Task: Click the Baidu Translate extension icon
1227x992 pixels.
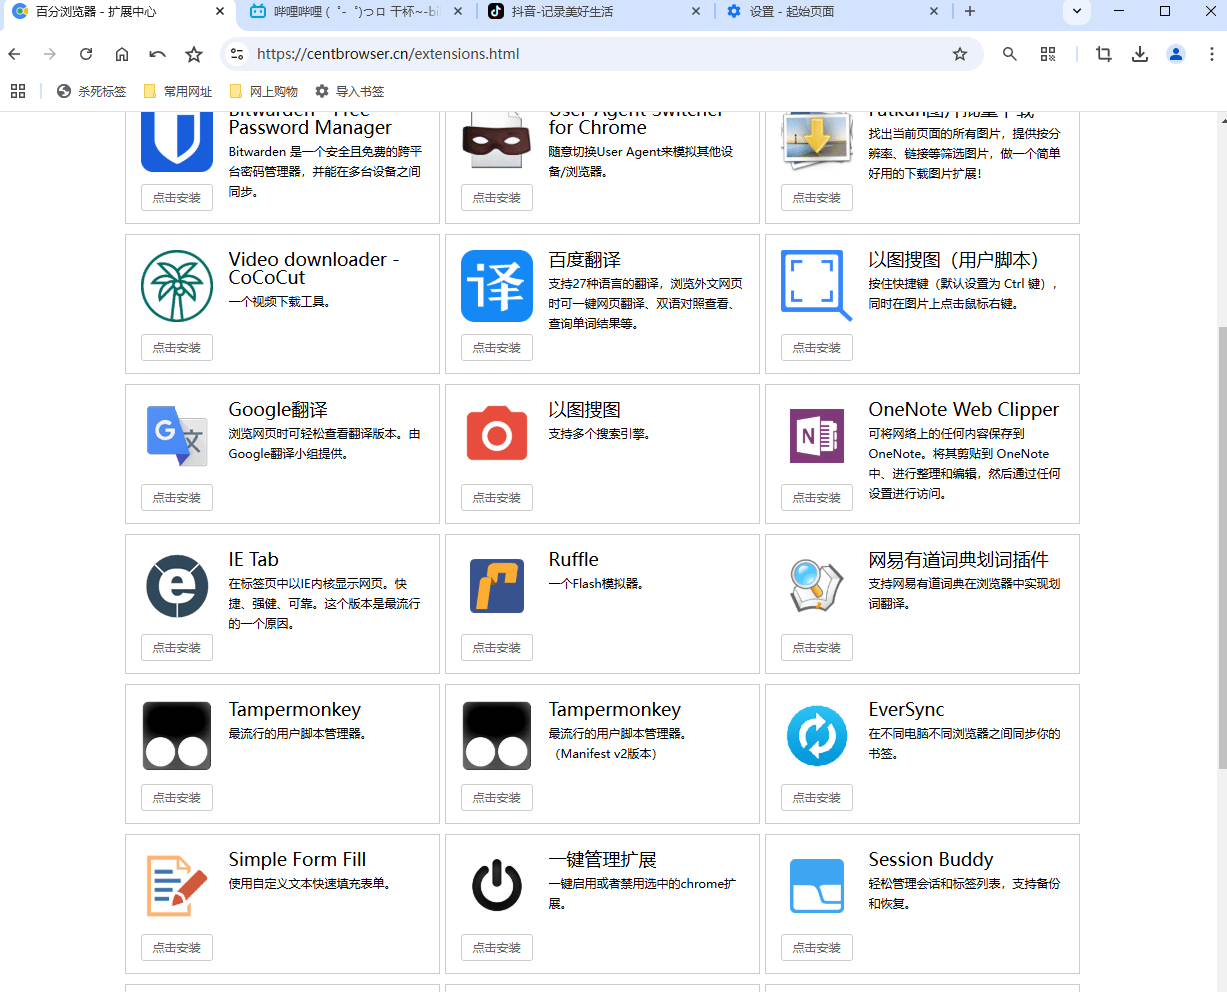Action: pos(497,286)
